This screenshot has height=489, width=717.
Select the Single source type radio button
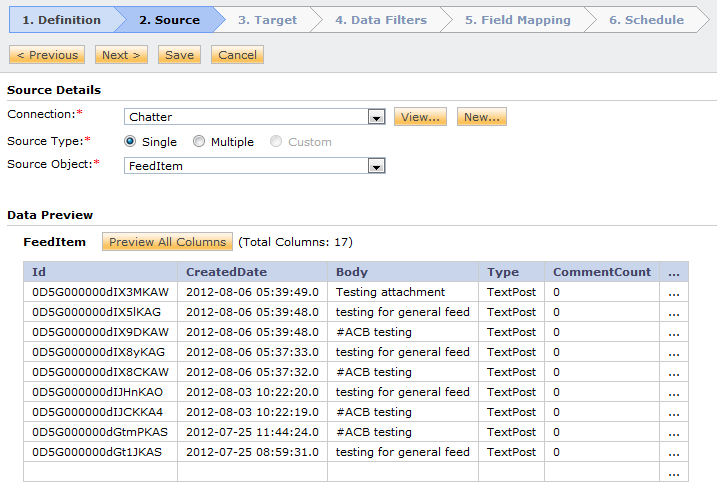[x=130, y=141]
